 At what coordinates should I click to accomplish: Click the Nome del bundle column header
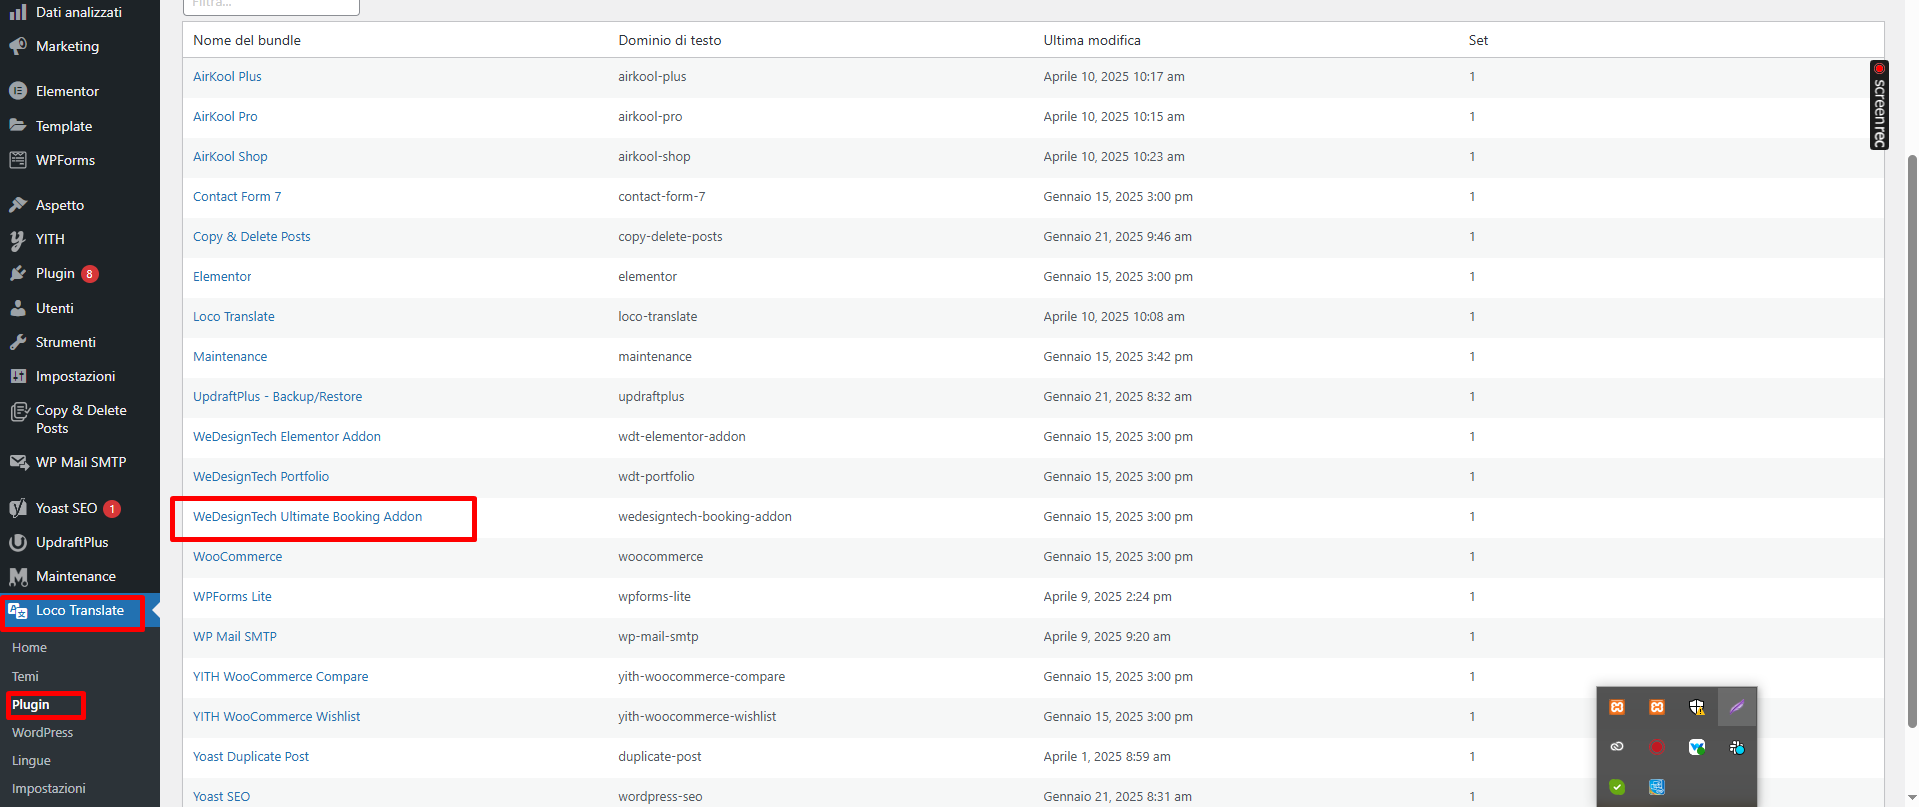point(247,41)
